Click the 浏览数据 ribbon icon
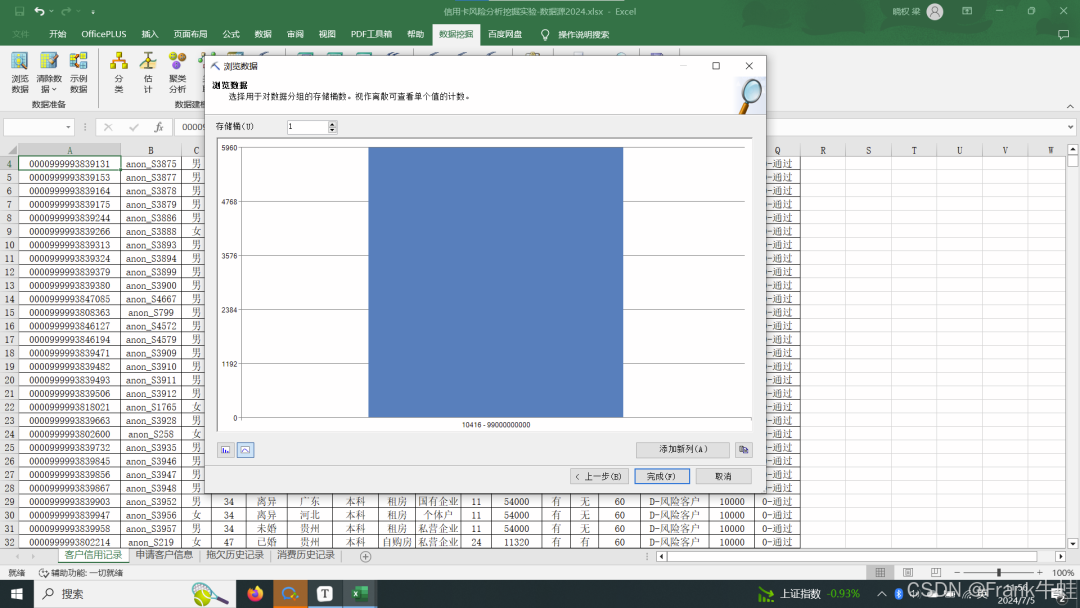This screenshot has width=1080, height=608. coord(20,71)
